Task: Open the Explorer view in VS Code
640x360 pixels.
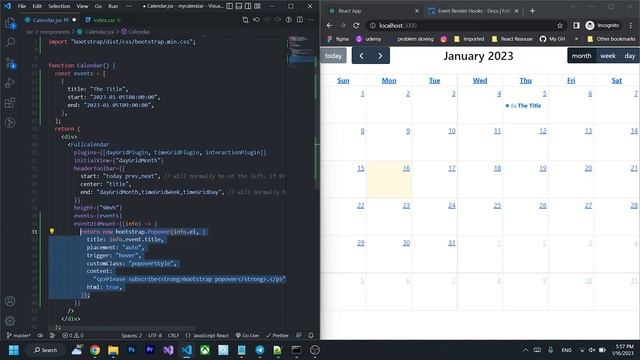Action: click(10, 23)
